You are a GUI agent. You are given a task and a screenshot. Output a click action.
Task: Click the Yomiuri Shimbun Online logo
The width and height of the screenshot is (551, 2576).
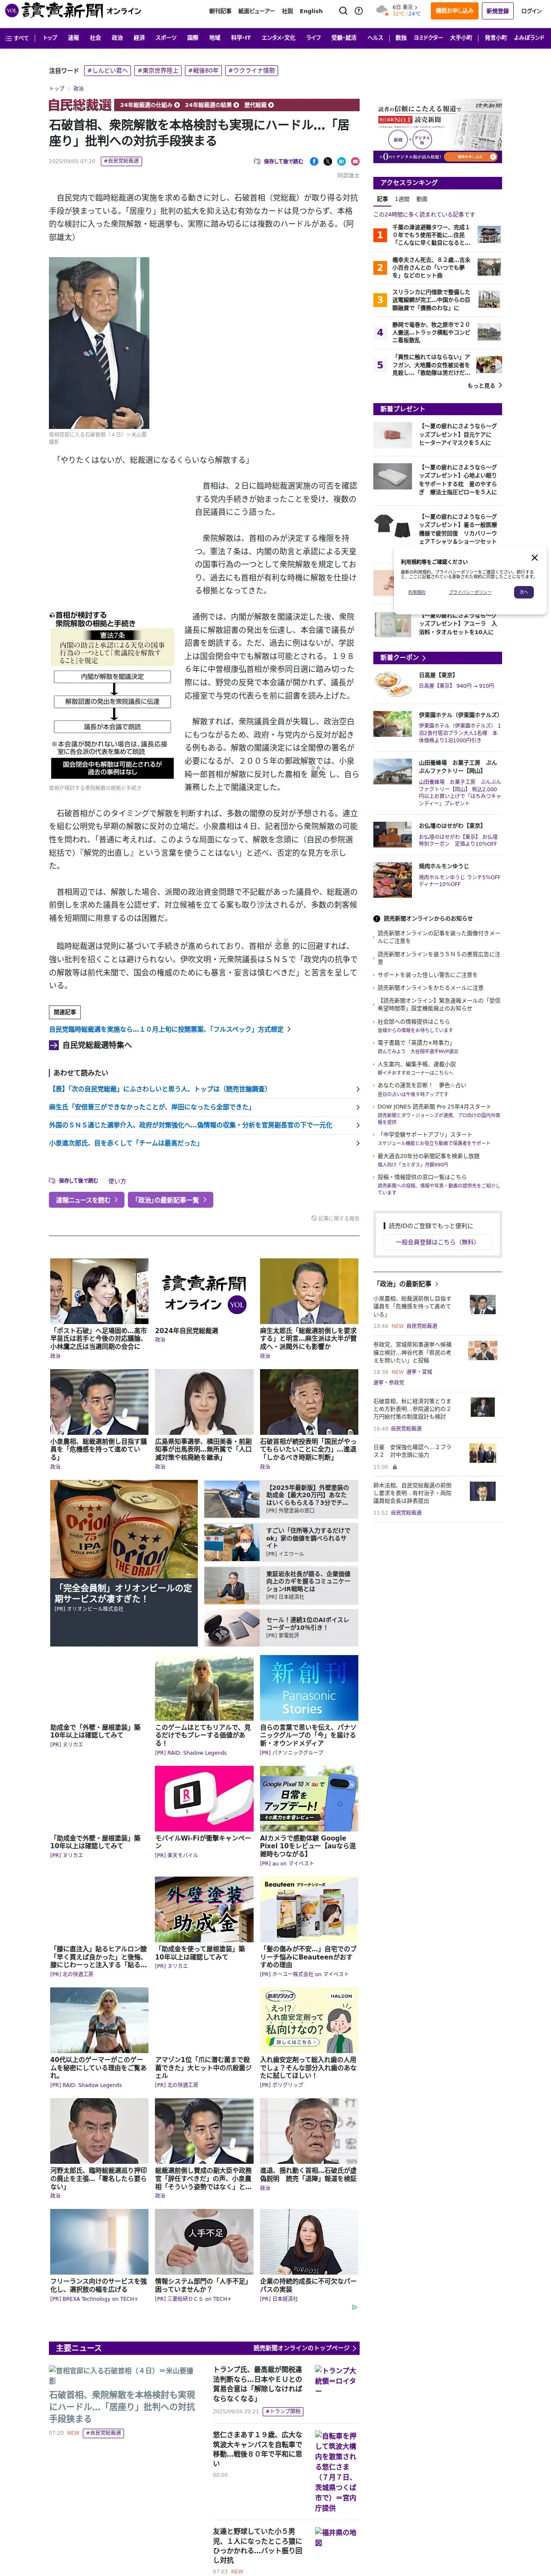72,11
